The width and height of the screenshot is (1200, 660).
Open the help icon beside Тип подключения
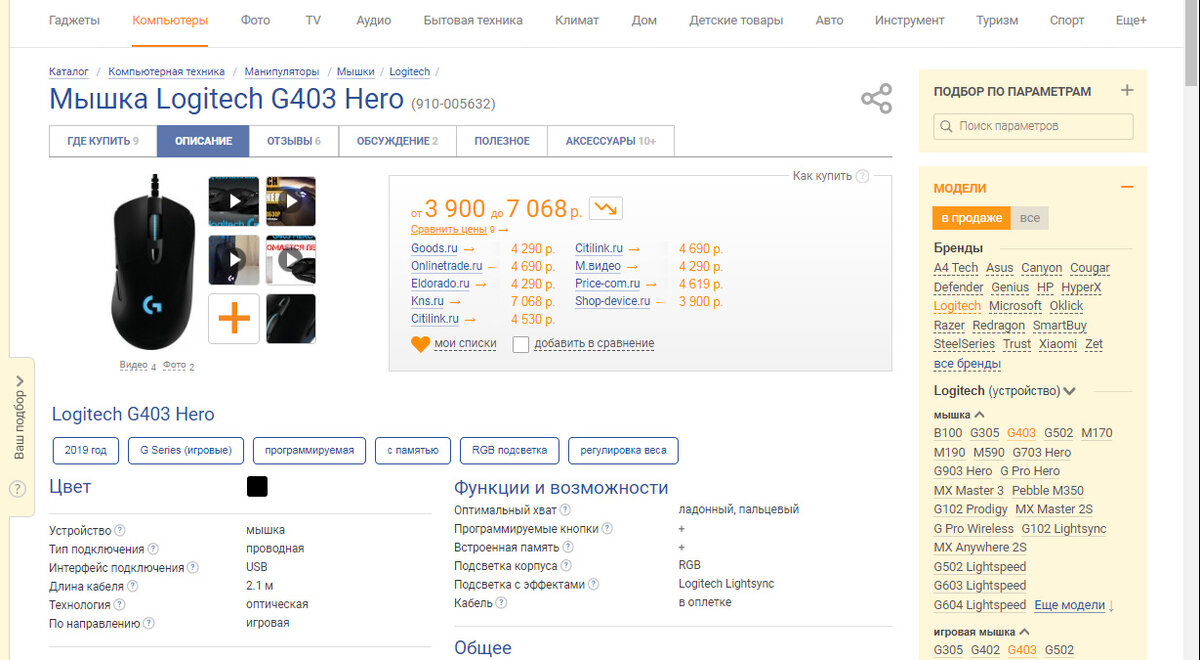click(153, 549)
